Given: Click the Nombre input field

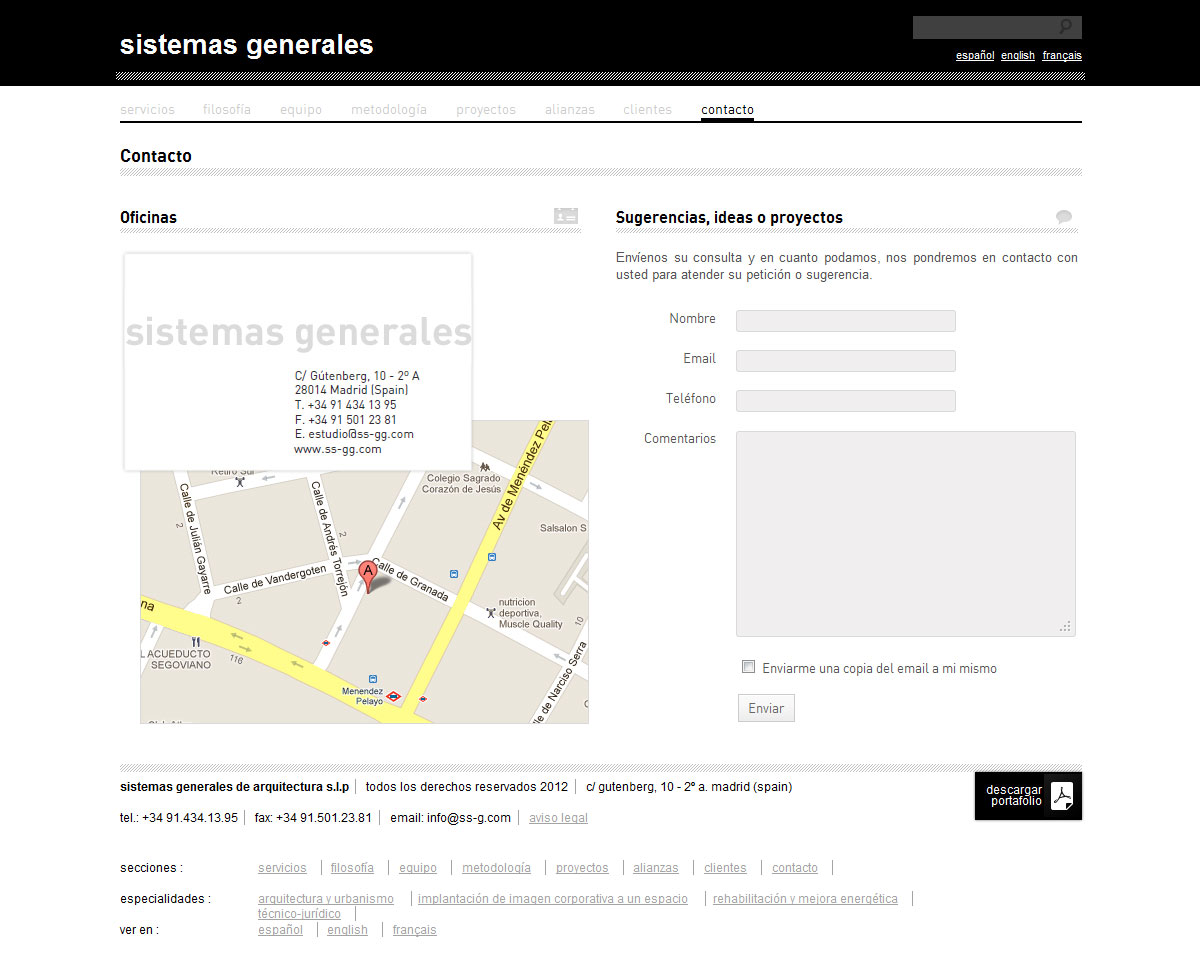Looking at the screenshot, I should click(845, 320).
